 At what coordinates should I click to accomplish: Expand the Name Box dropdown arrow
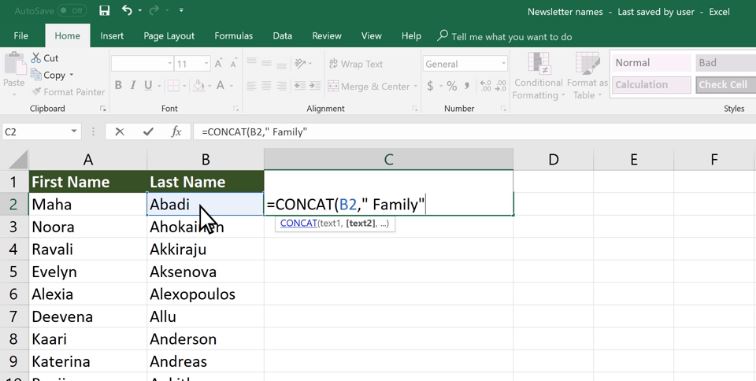tap(74, 131)
